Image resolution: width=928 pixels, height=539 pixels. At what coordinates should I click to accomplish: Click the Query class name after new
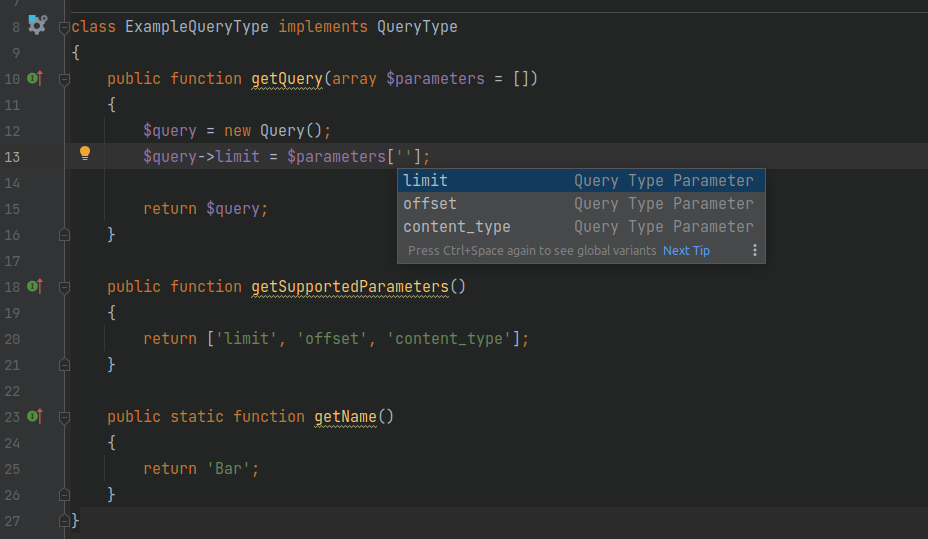[x=282, y=131]
